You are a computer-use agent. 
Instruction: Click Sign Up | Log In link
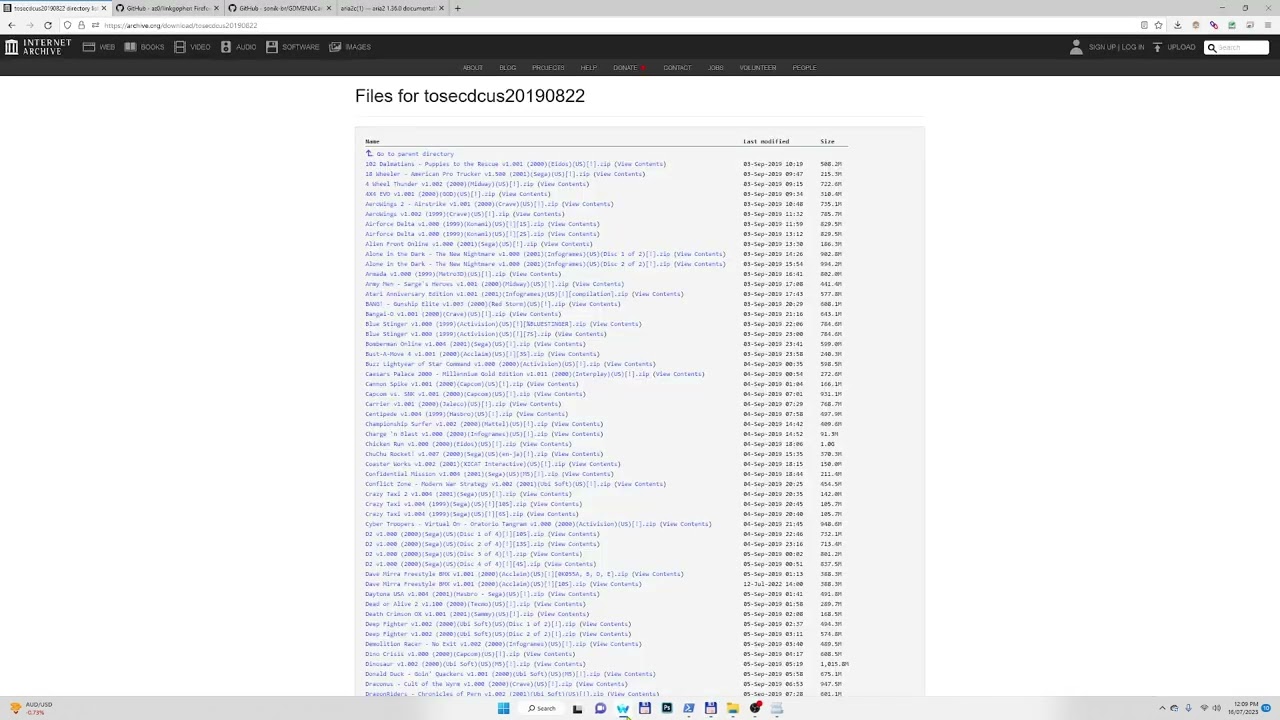click(1116, 47)
